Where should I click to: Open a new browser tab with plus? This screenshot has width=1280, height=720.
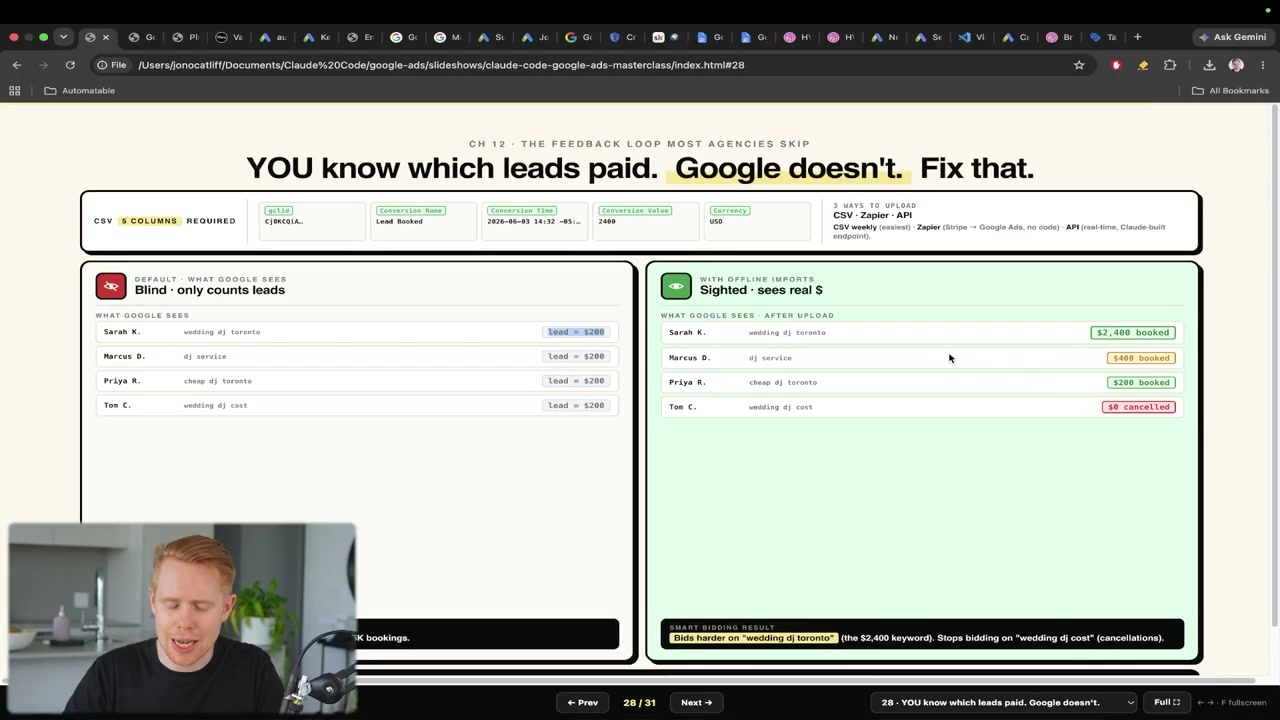tap(1137, 37)
